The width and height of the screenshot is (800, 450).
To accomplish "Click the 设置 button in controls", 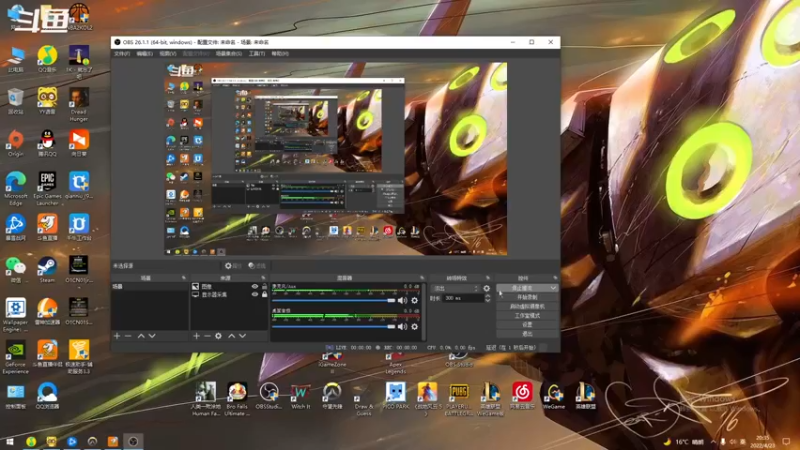I will tap(527, 324).
